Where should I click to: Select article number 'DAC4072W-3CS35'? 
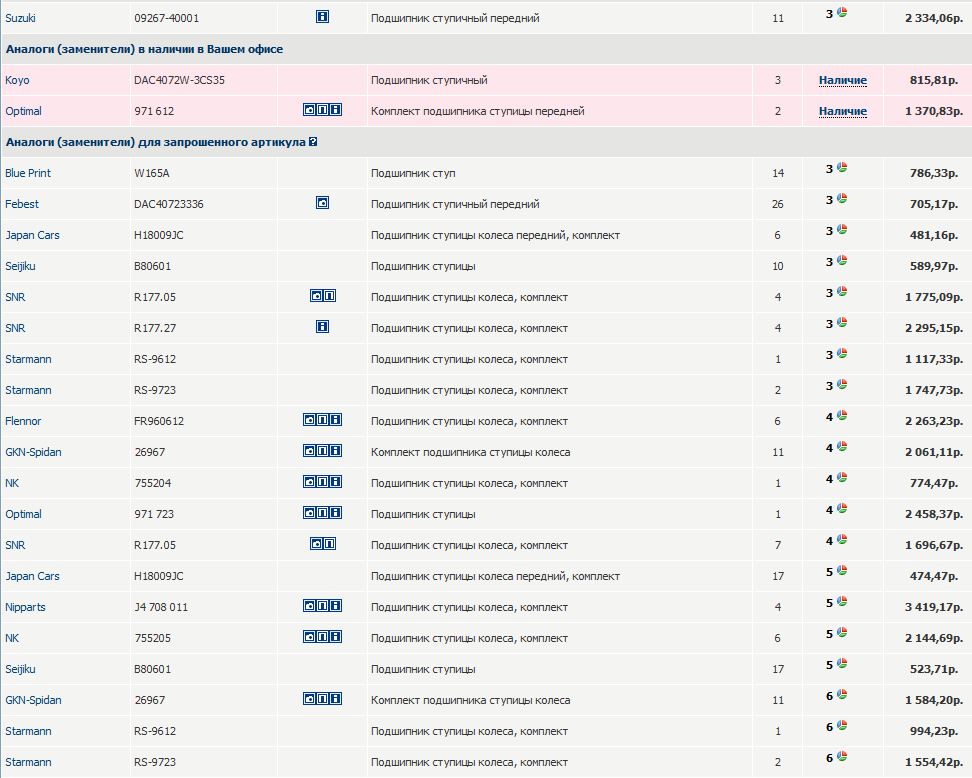[179, 80]
